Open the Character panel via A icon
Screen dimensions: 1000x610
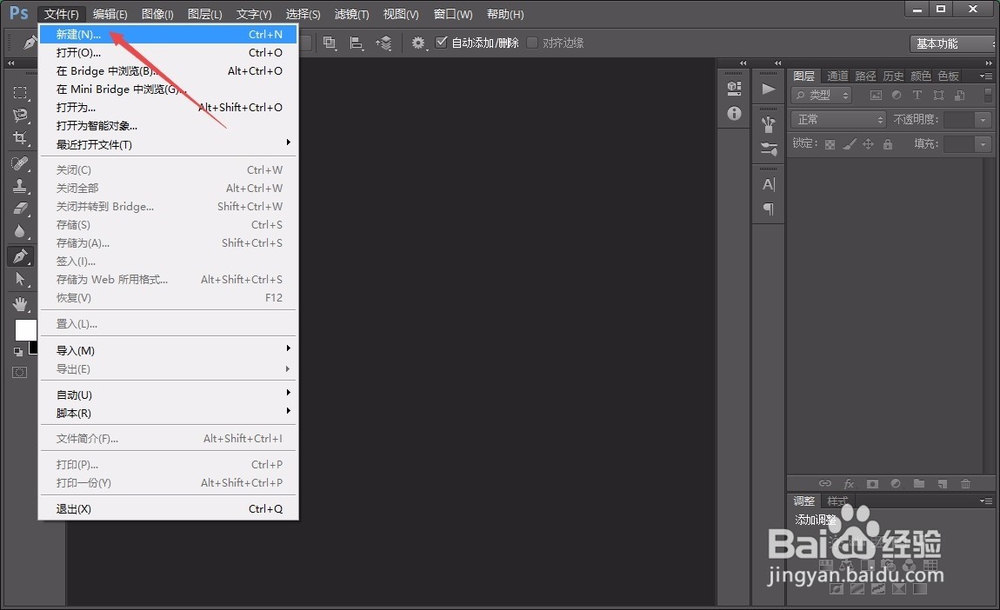768,183
